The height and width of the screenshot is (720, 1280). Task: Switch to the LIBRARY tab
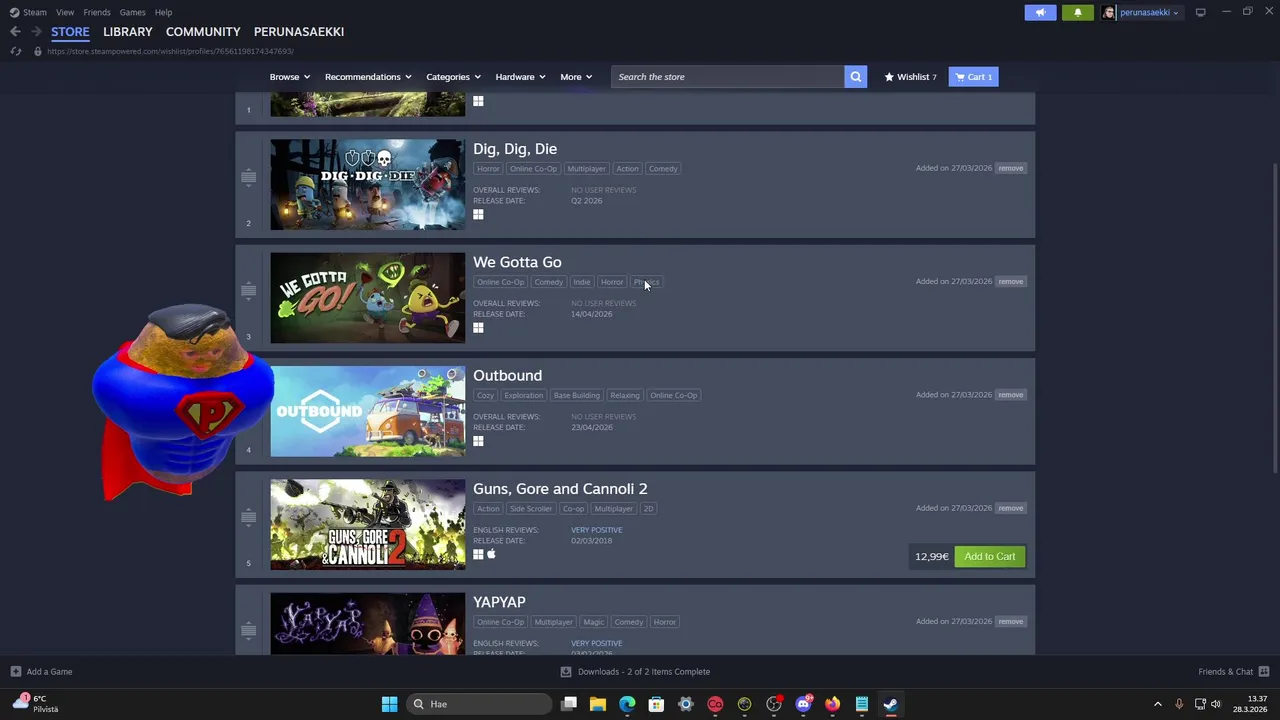(128, 31)
